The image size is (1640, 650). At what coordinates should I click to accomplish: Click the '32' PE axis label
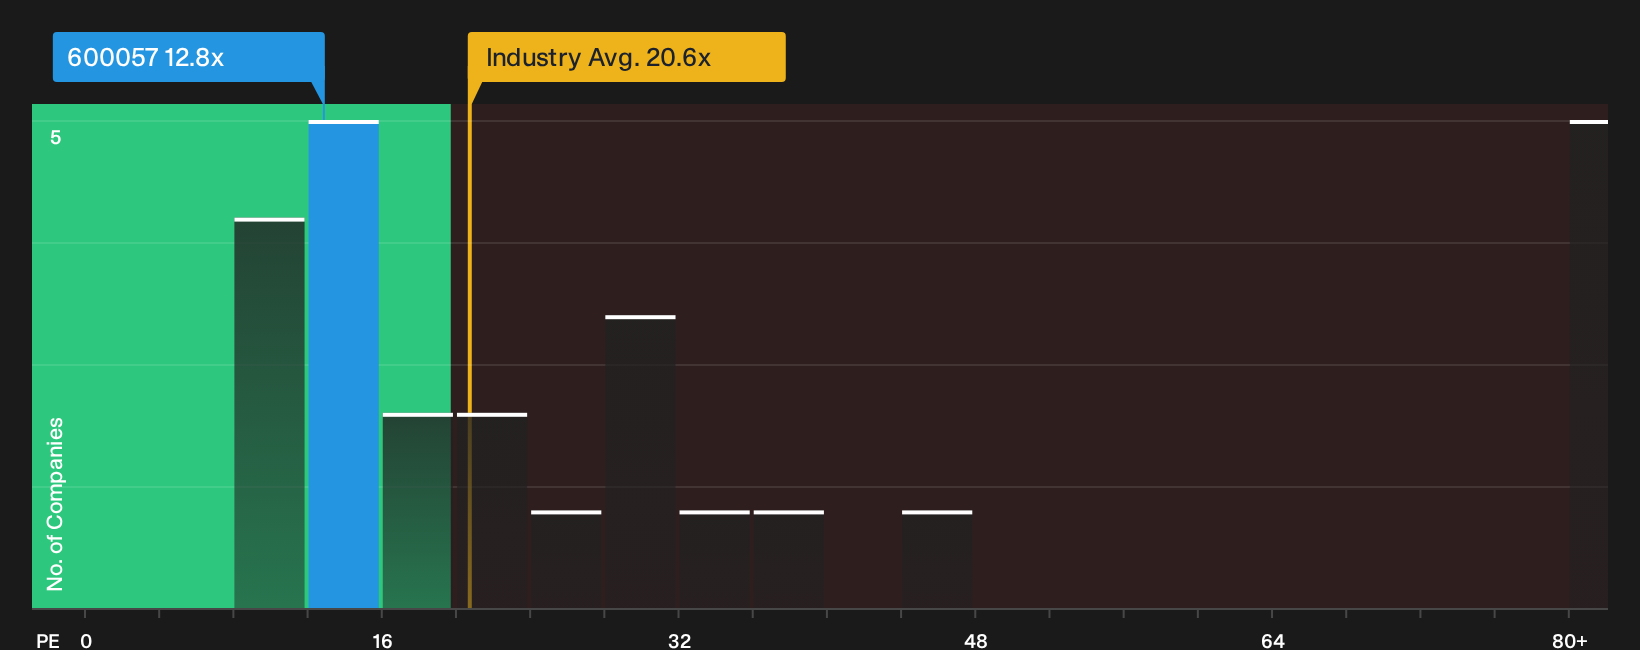(x=679, y=640)
